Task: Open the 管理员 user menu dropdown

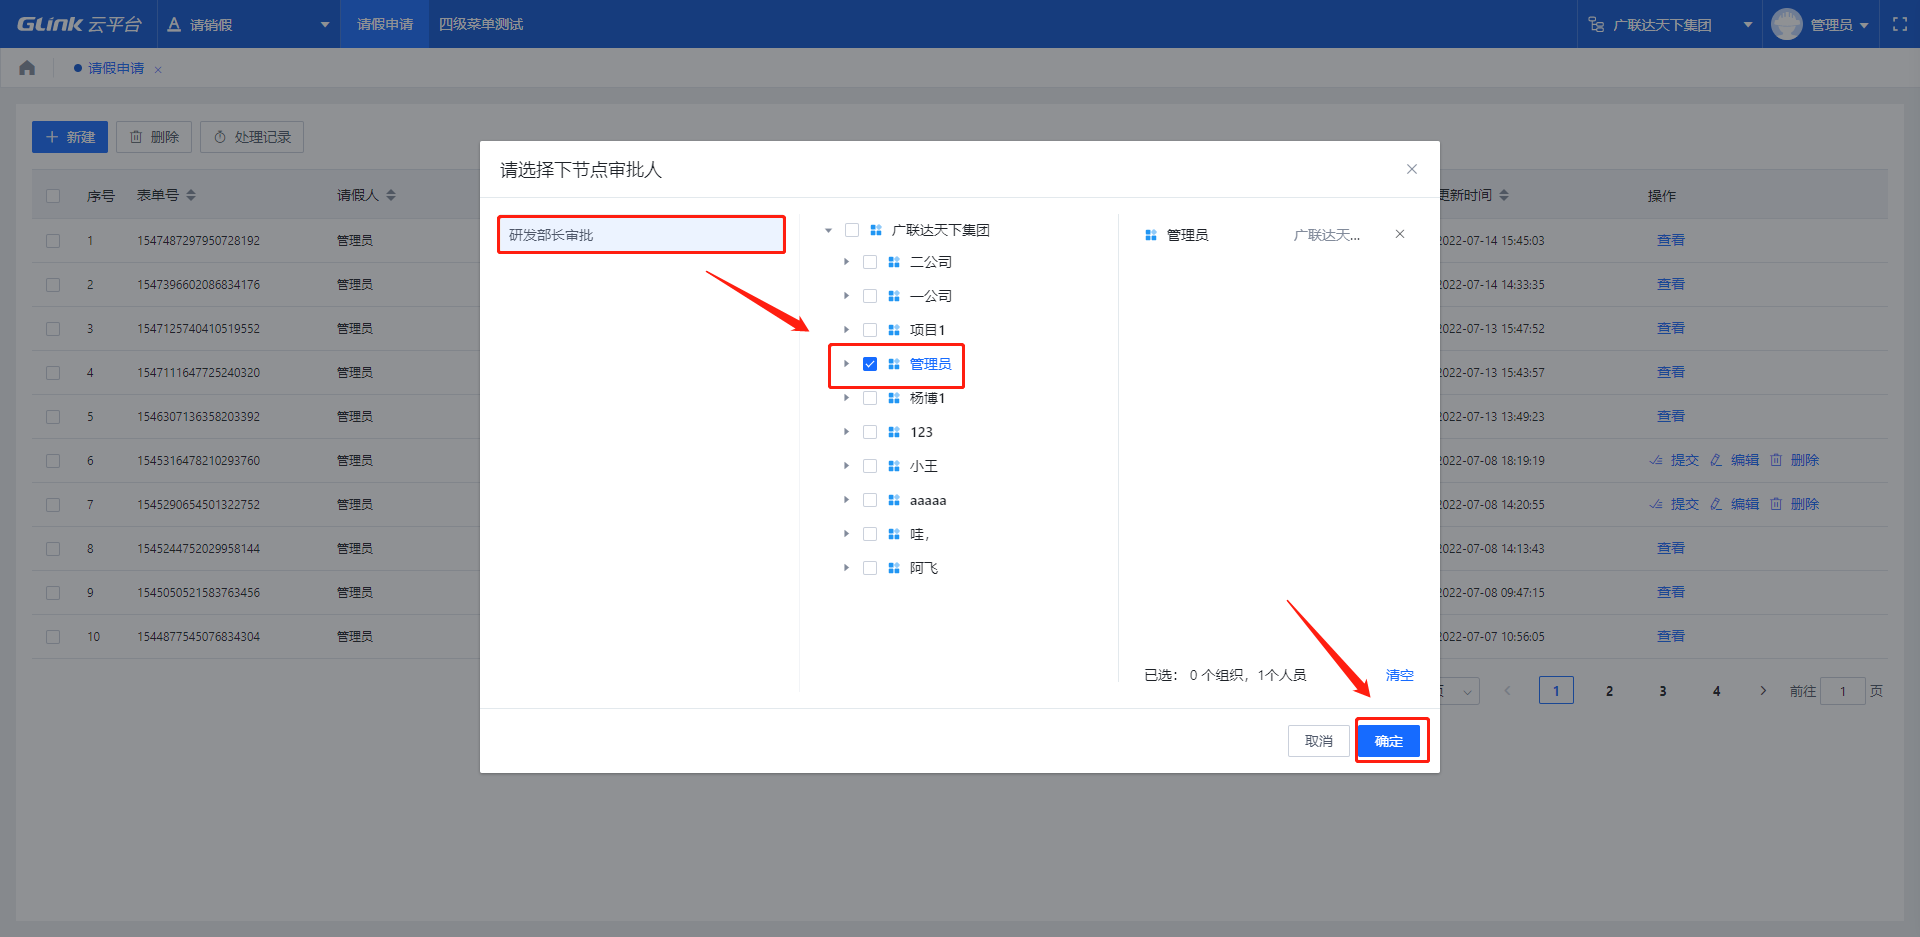Action: tap(1864, 25)
